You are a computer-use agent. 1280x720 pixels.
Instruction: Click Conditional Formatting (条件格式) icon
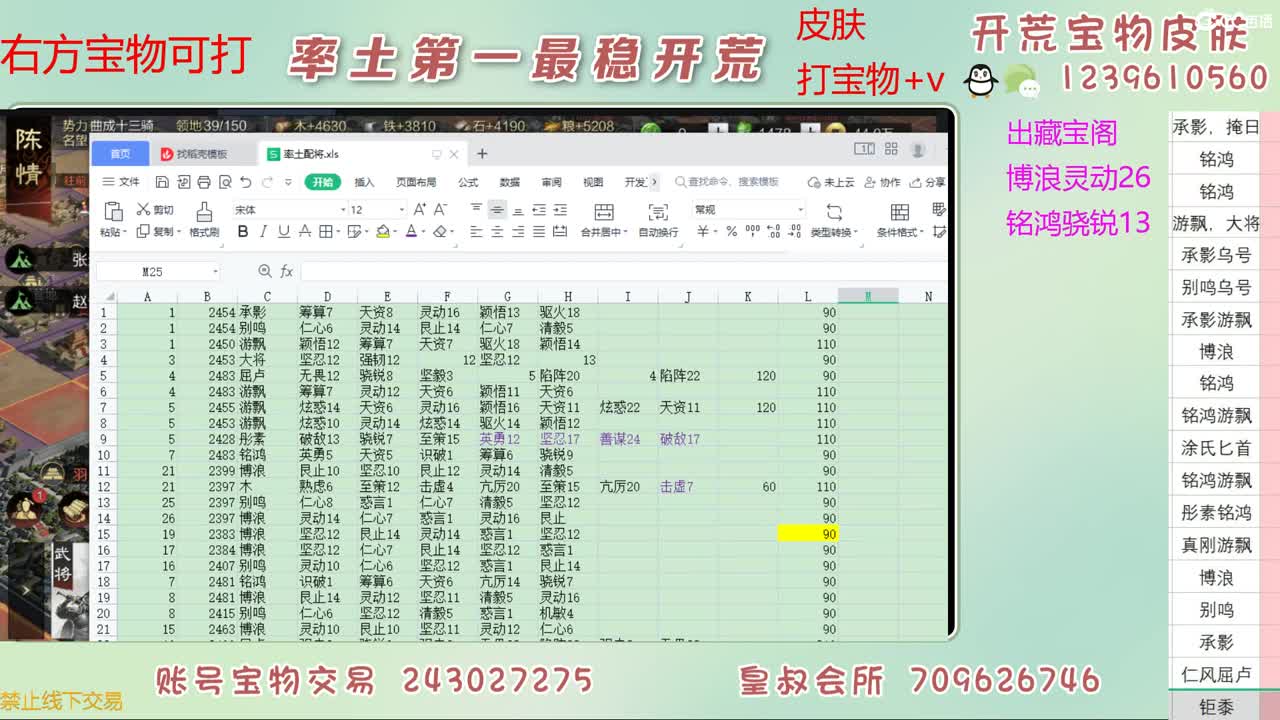pos(899,212)
